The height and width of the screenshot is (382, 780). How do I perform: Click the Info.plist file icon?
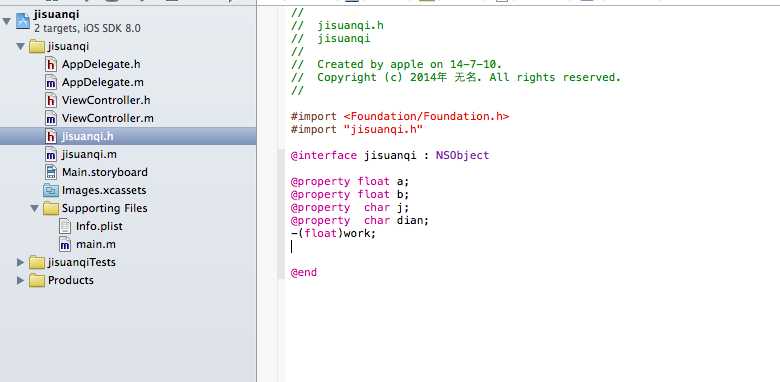click(x=65, y=226)
